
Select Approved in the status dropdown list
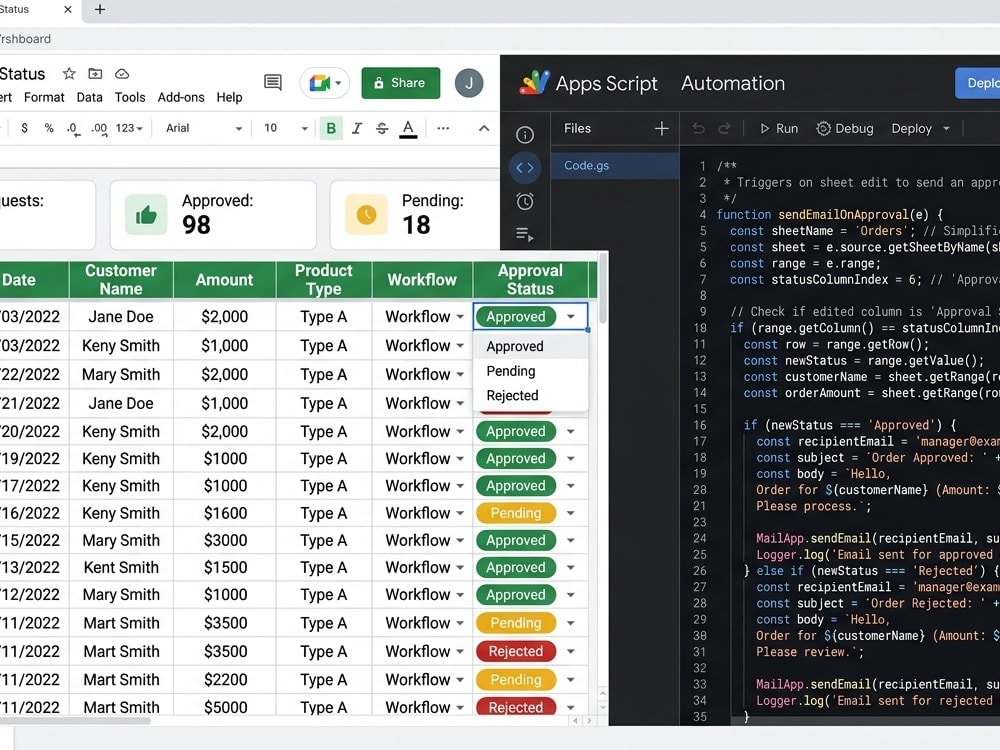(x=531, y=346)
